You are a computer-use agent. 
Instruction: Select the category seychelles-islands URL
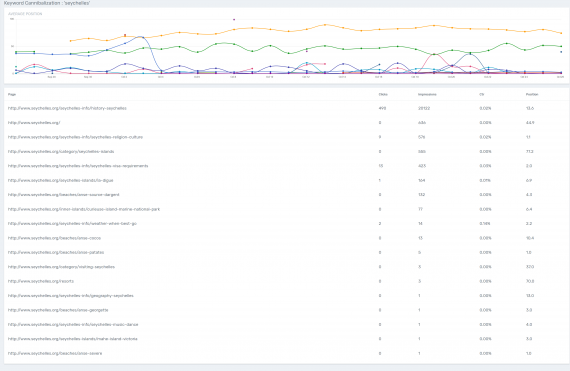61,152
